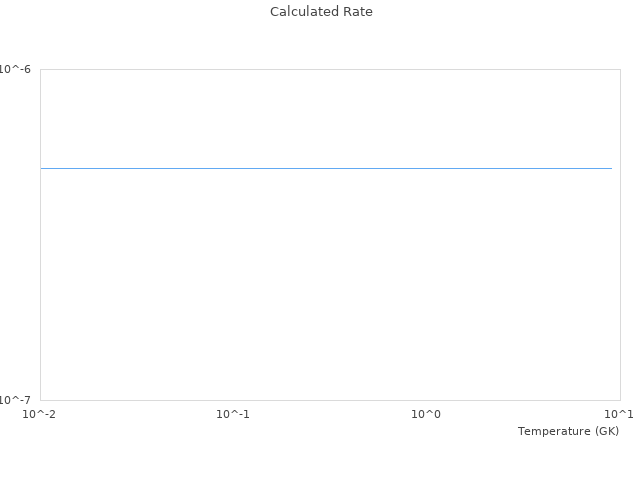Click empty plot area above the blue line

point(326,115)
